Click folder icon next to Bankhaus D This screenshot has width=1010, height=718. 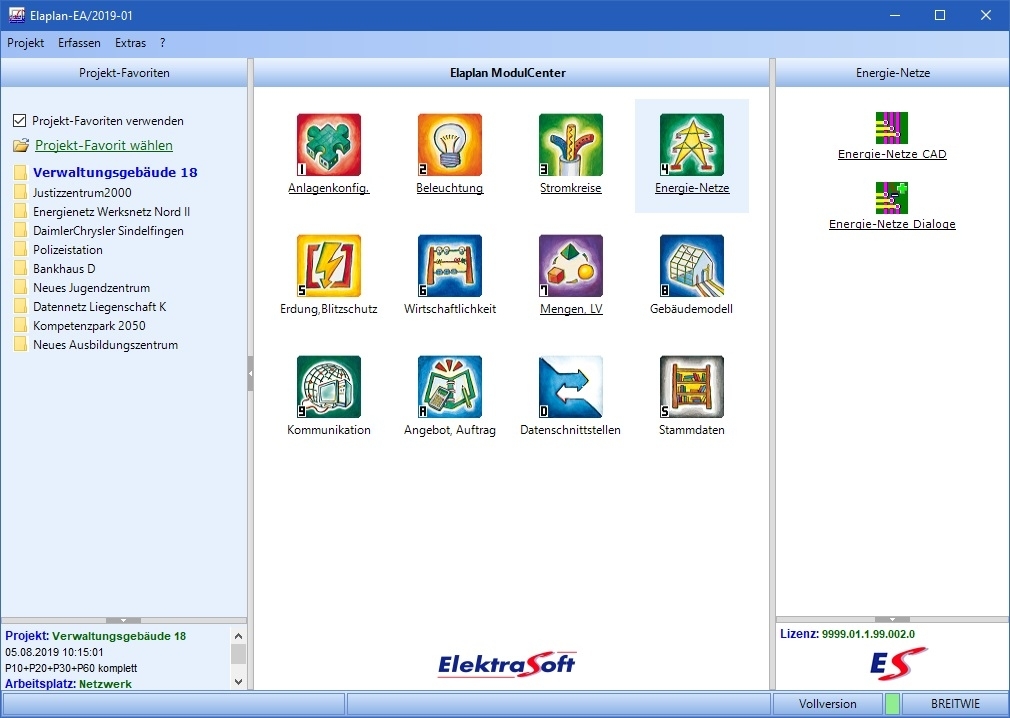(x=21, y=269)
